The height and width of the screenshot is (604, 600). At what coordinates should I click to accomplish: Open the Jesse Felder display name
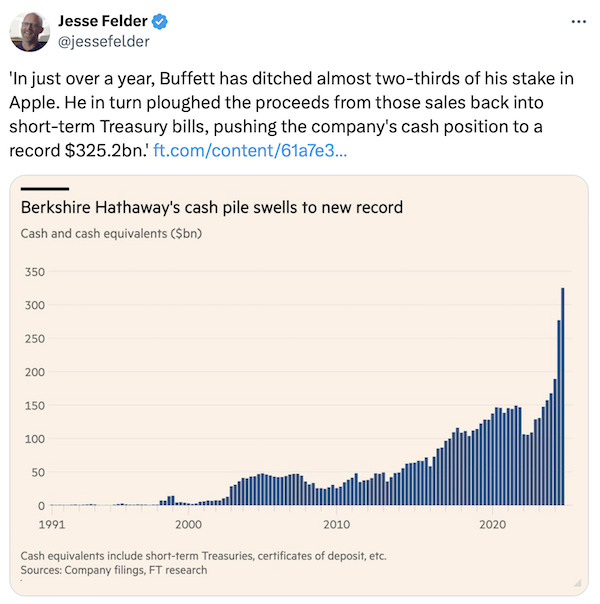point(101,21)
